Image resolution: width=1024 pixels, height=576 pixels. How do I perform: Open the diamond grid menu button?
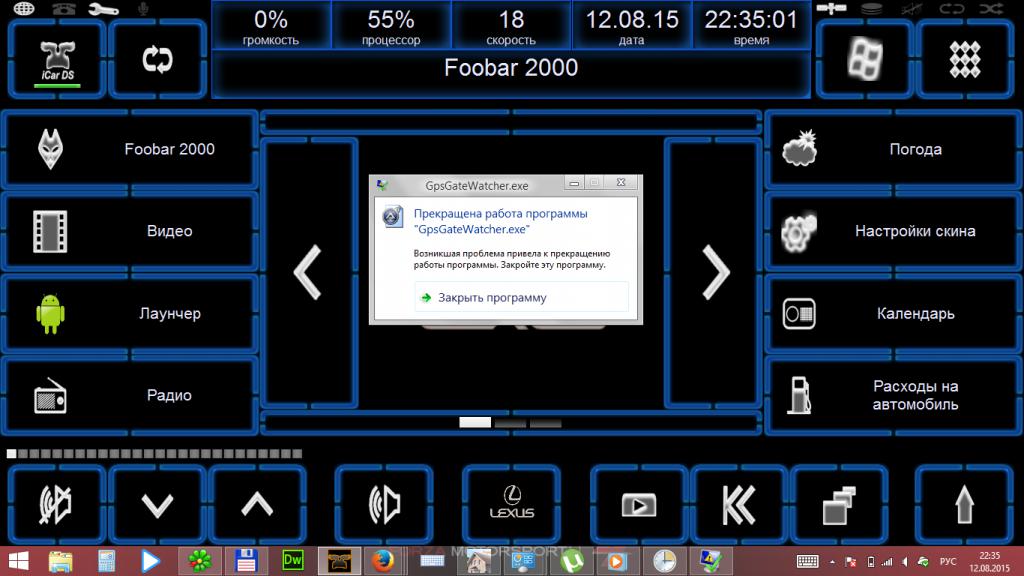point(965,59)
